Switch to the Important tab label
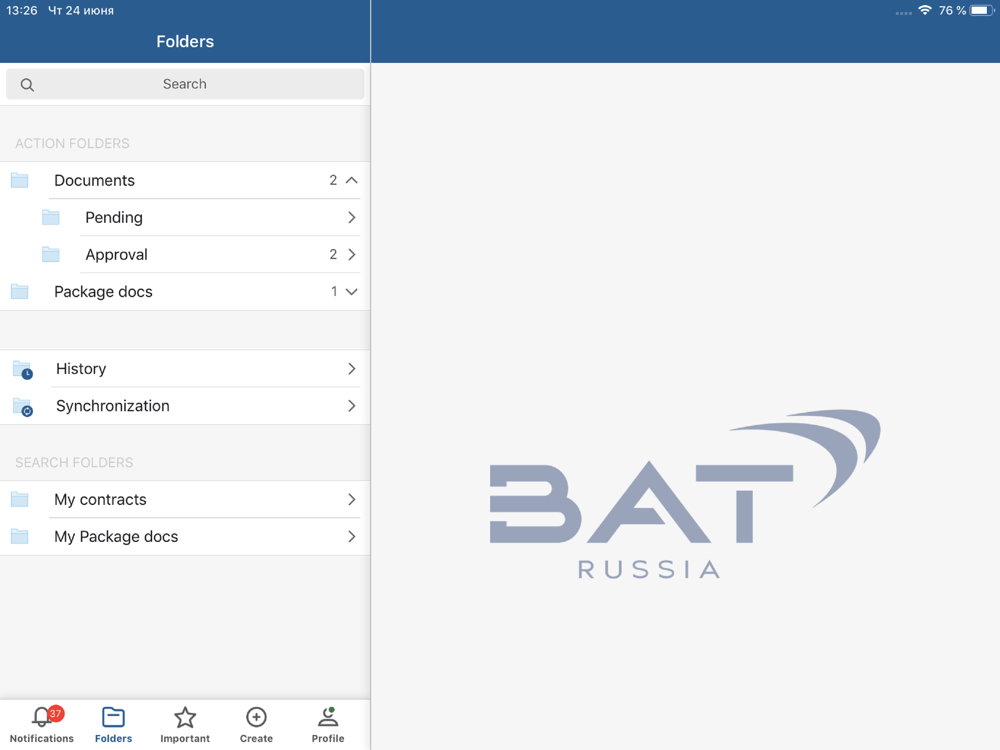 click(185, 739)
